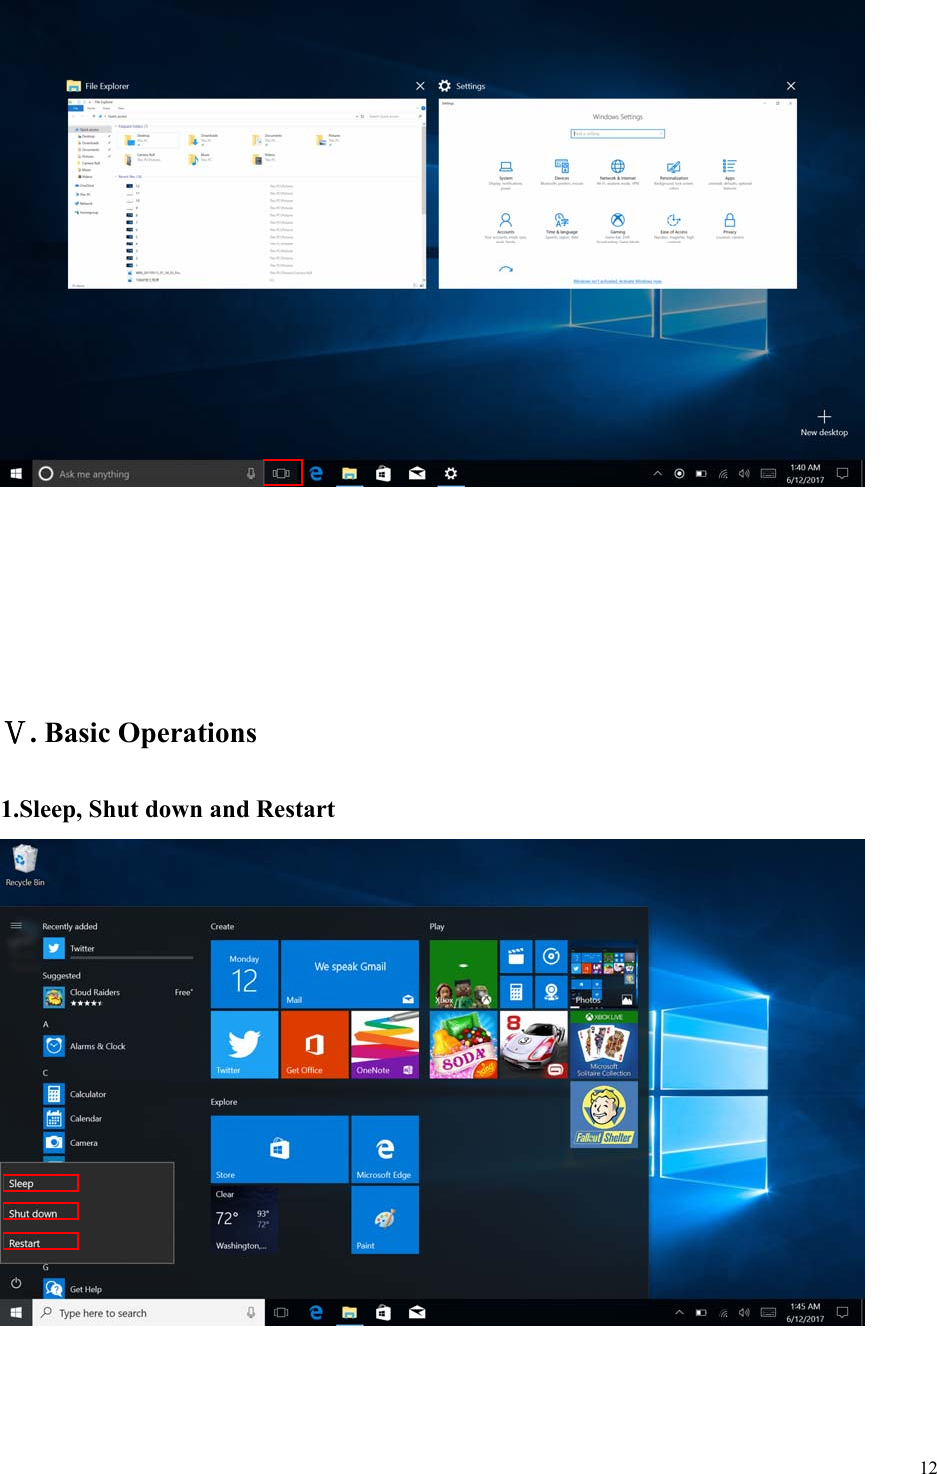This screenshot has width=937, height=1474.
Task: Open the Microsoft Edge tile
Action: tap(385, 1149)
